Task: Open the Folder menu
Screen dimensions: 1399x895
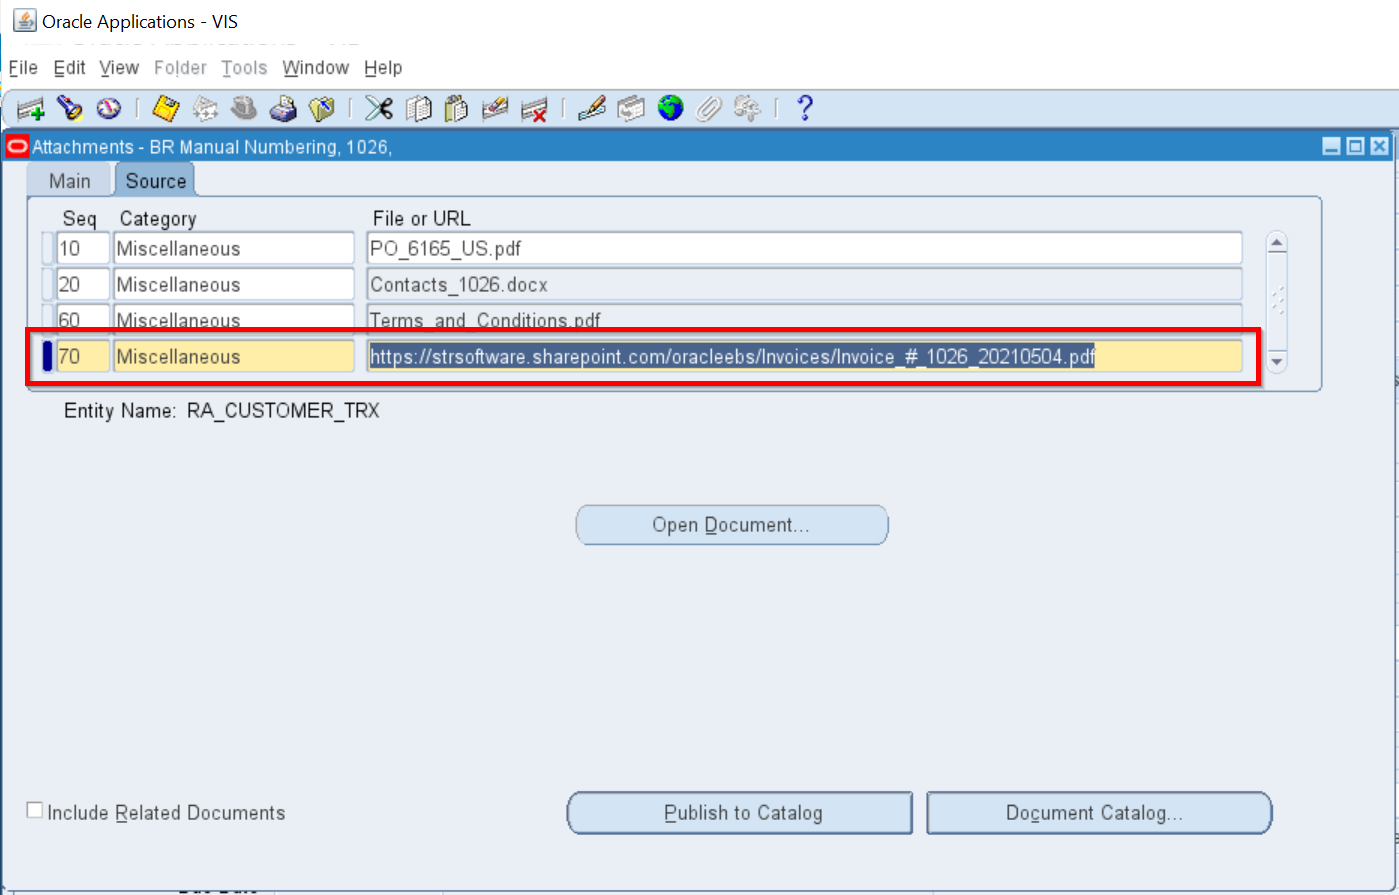Action: (x=180, y=68)
